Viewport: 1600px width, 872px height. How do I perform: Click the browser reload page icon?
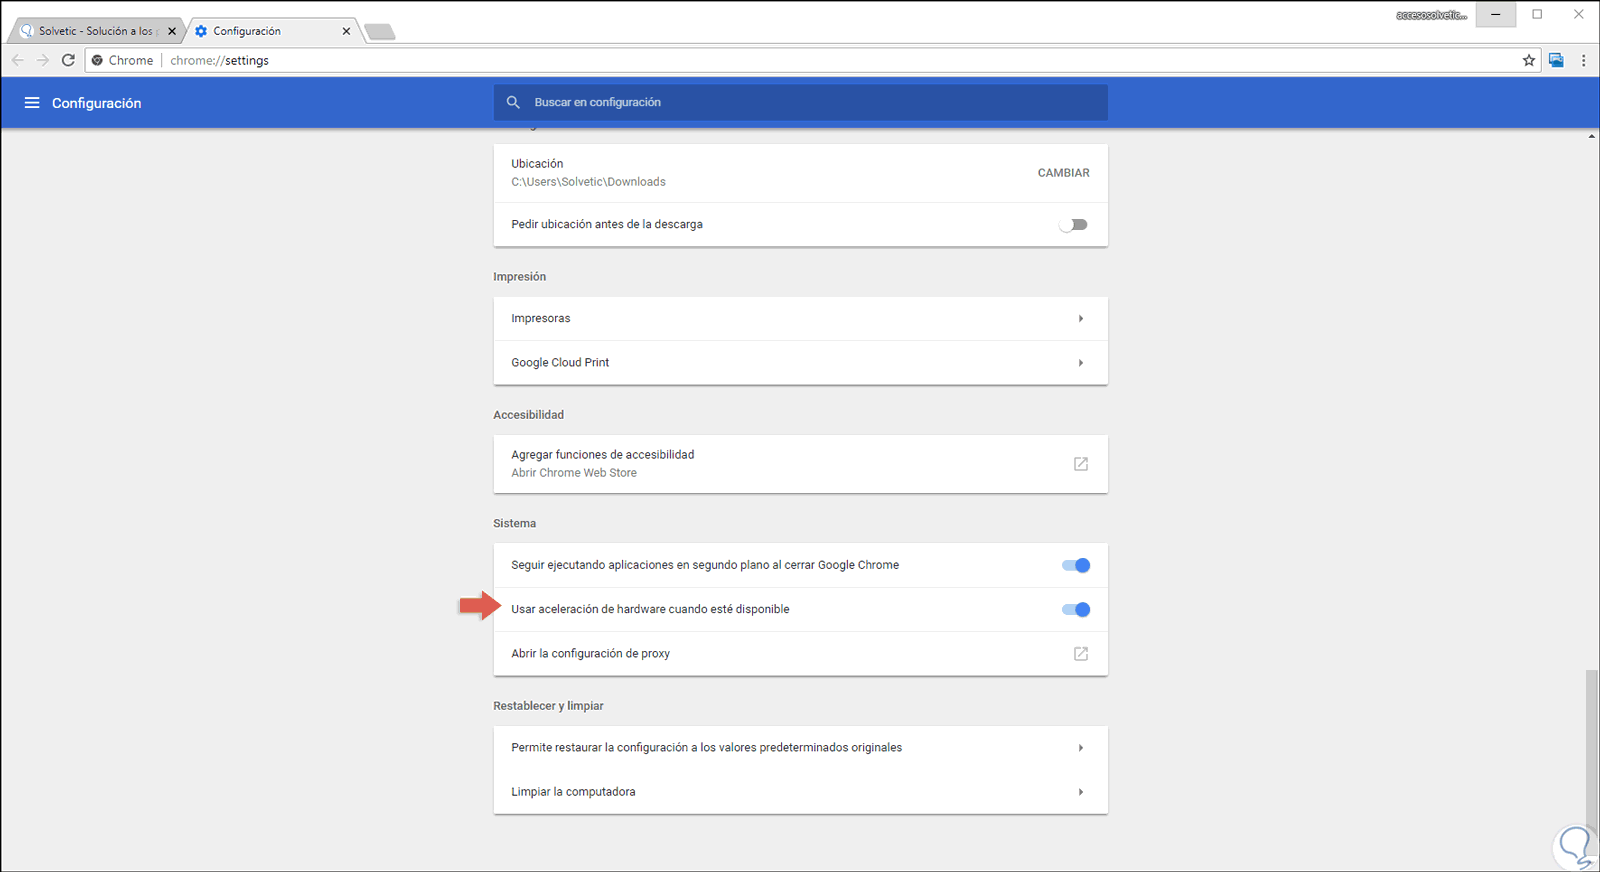pyautogui.click(x=68, y=60)
